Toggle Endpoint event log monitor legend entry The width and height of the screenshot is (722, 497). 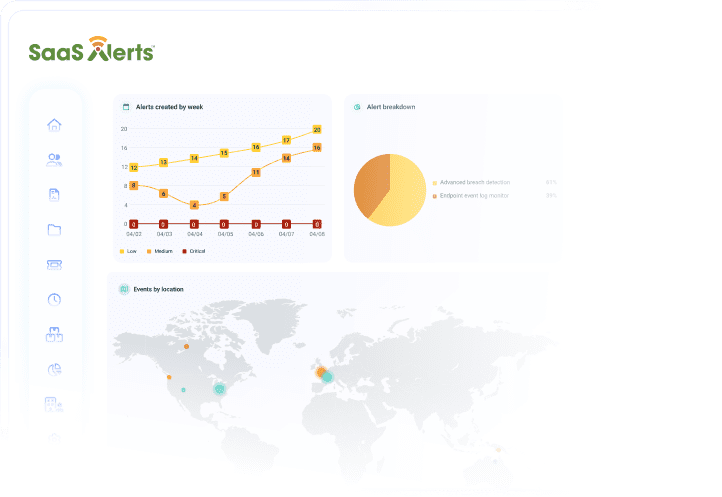[471, 196]
